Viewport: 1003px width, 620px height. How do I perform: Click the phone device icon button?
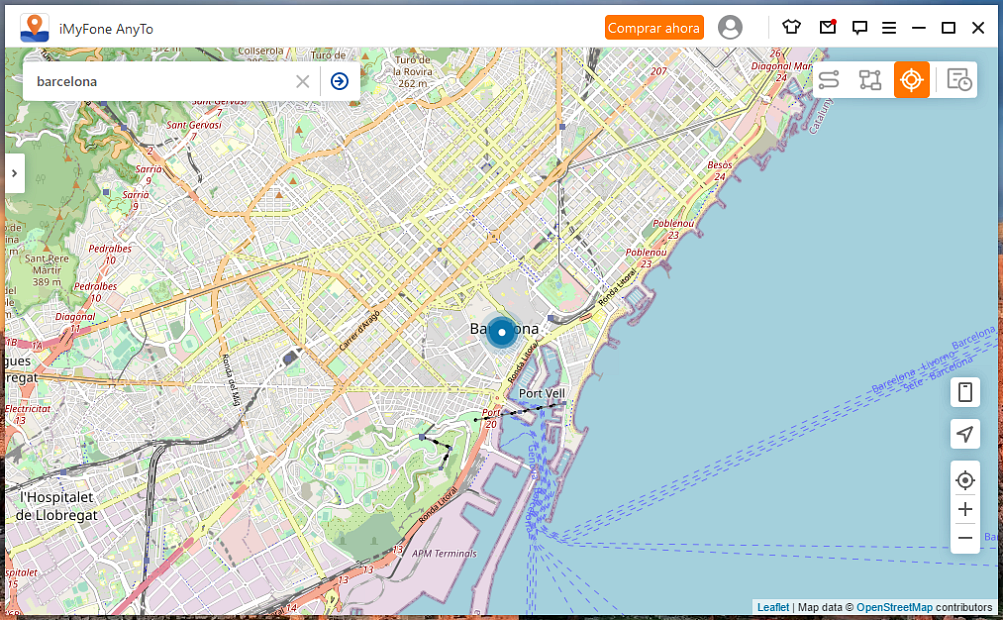(965, 392)
